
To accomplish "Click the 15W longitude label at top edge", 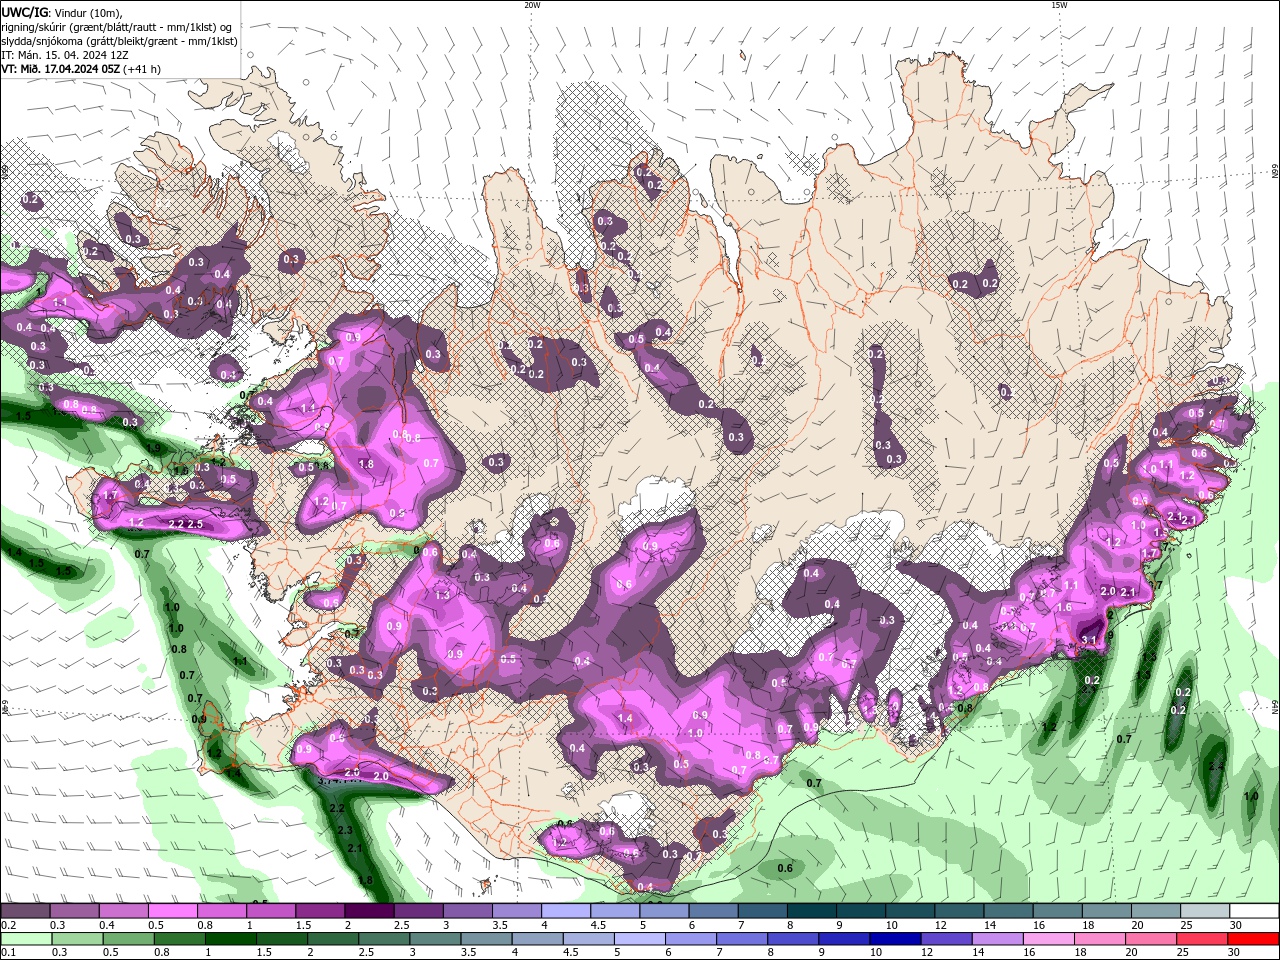I will coord(1059,5).
